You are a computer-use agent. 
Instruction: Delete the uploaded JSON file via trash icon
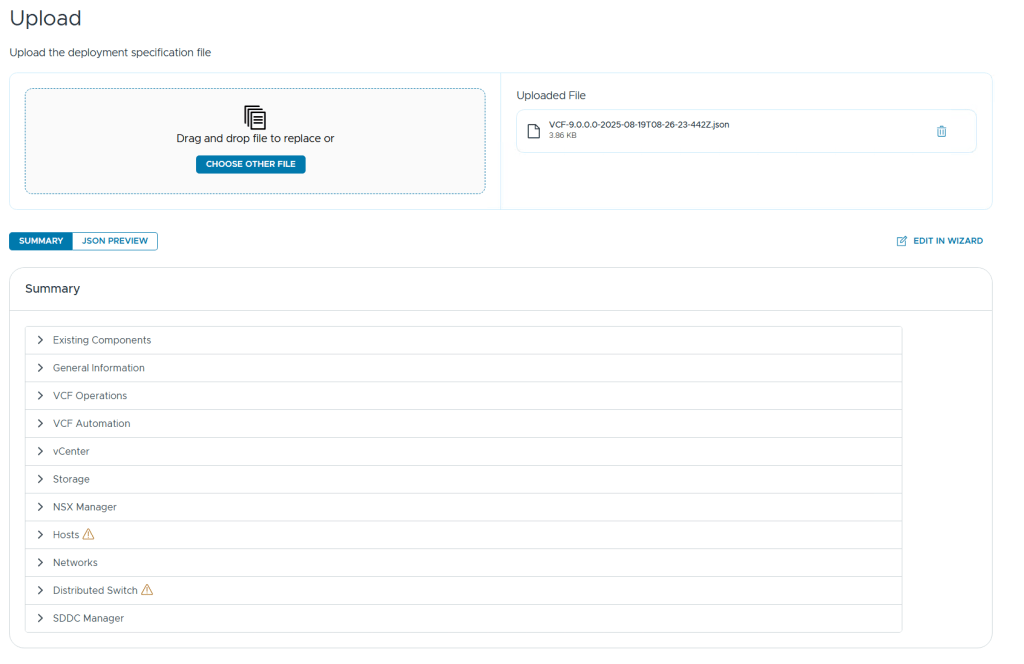tap(941, 131)
